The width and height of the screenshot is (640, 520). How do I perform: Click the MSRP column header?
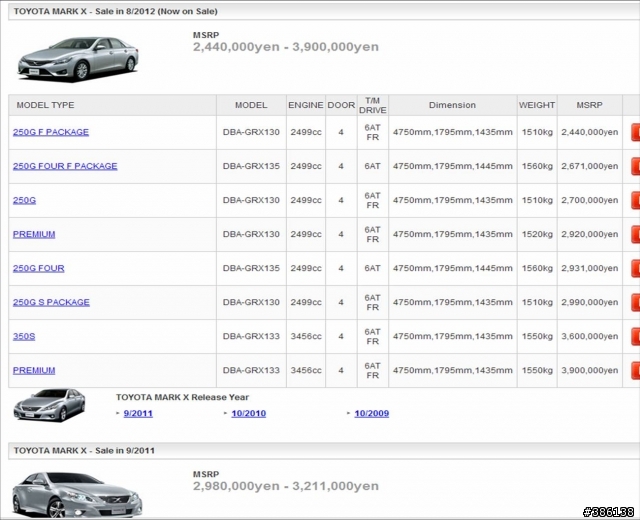pos(589,105)
